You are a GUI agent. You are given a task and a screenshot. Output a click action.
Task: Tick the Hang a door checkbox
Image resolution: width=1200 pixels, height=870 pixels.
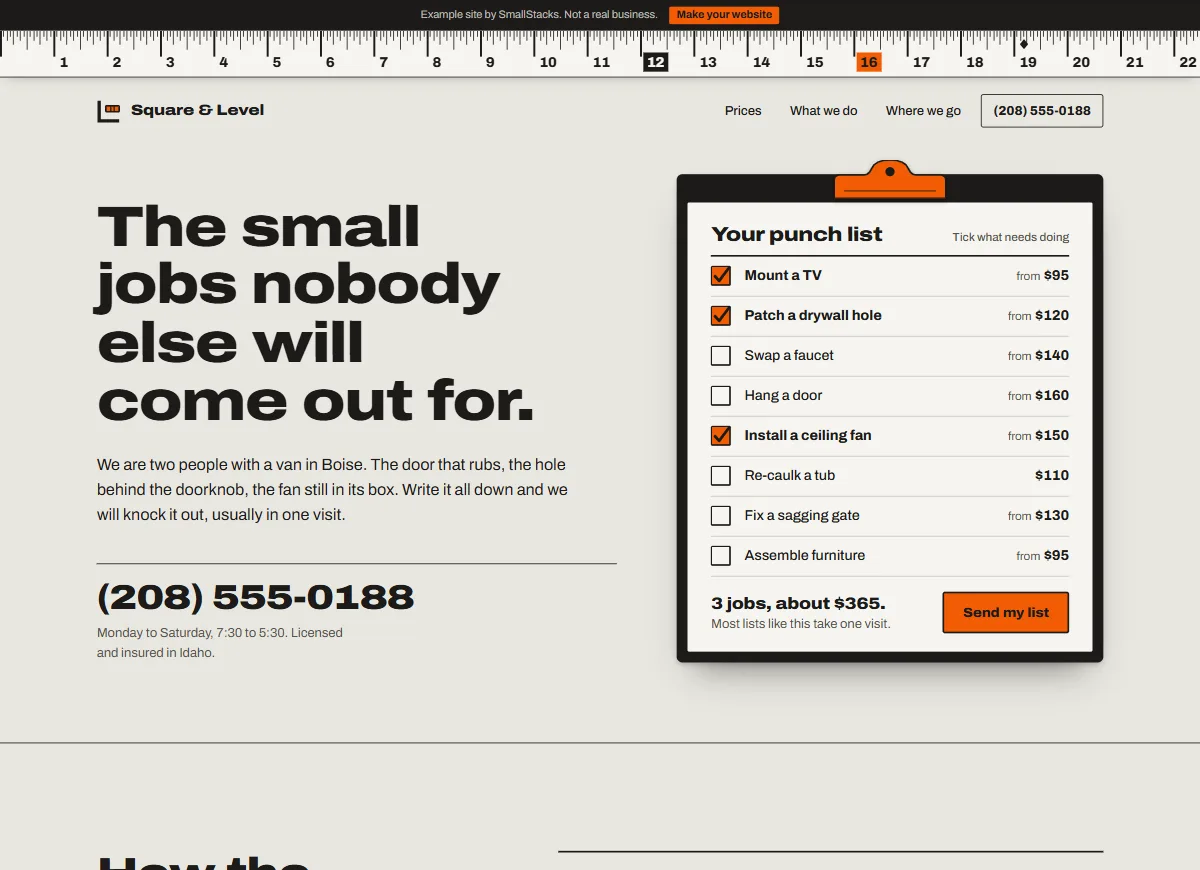(721, 396)
